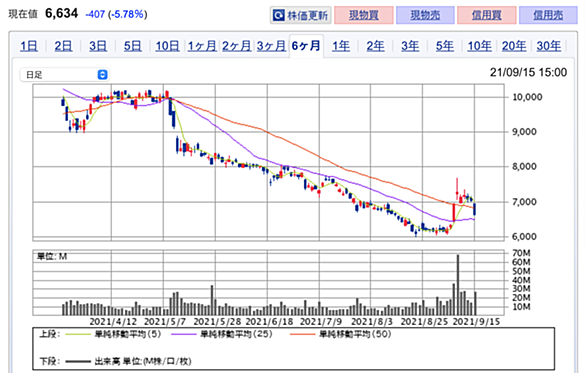
Task: Open the 信用売 order link
Action: [548, 15]
